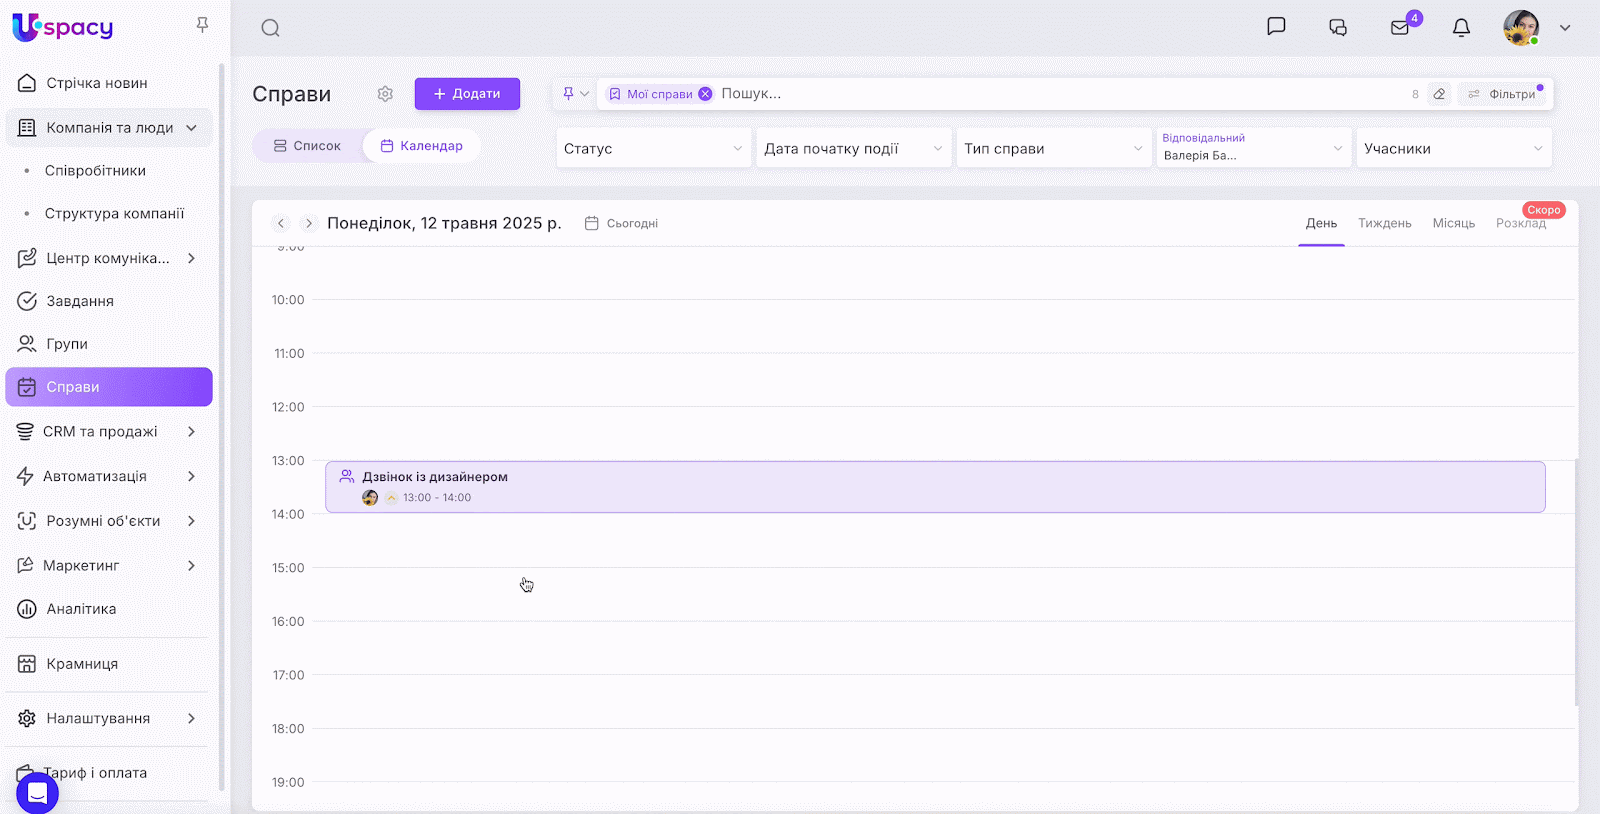Click the Додати button

[x=467, y=94]
